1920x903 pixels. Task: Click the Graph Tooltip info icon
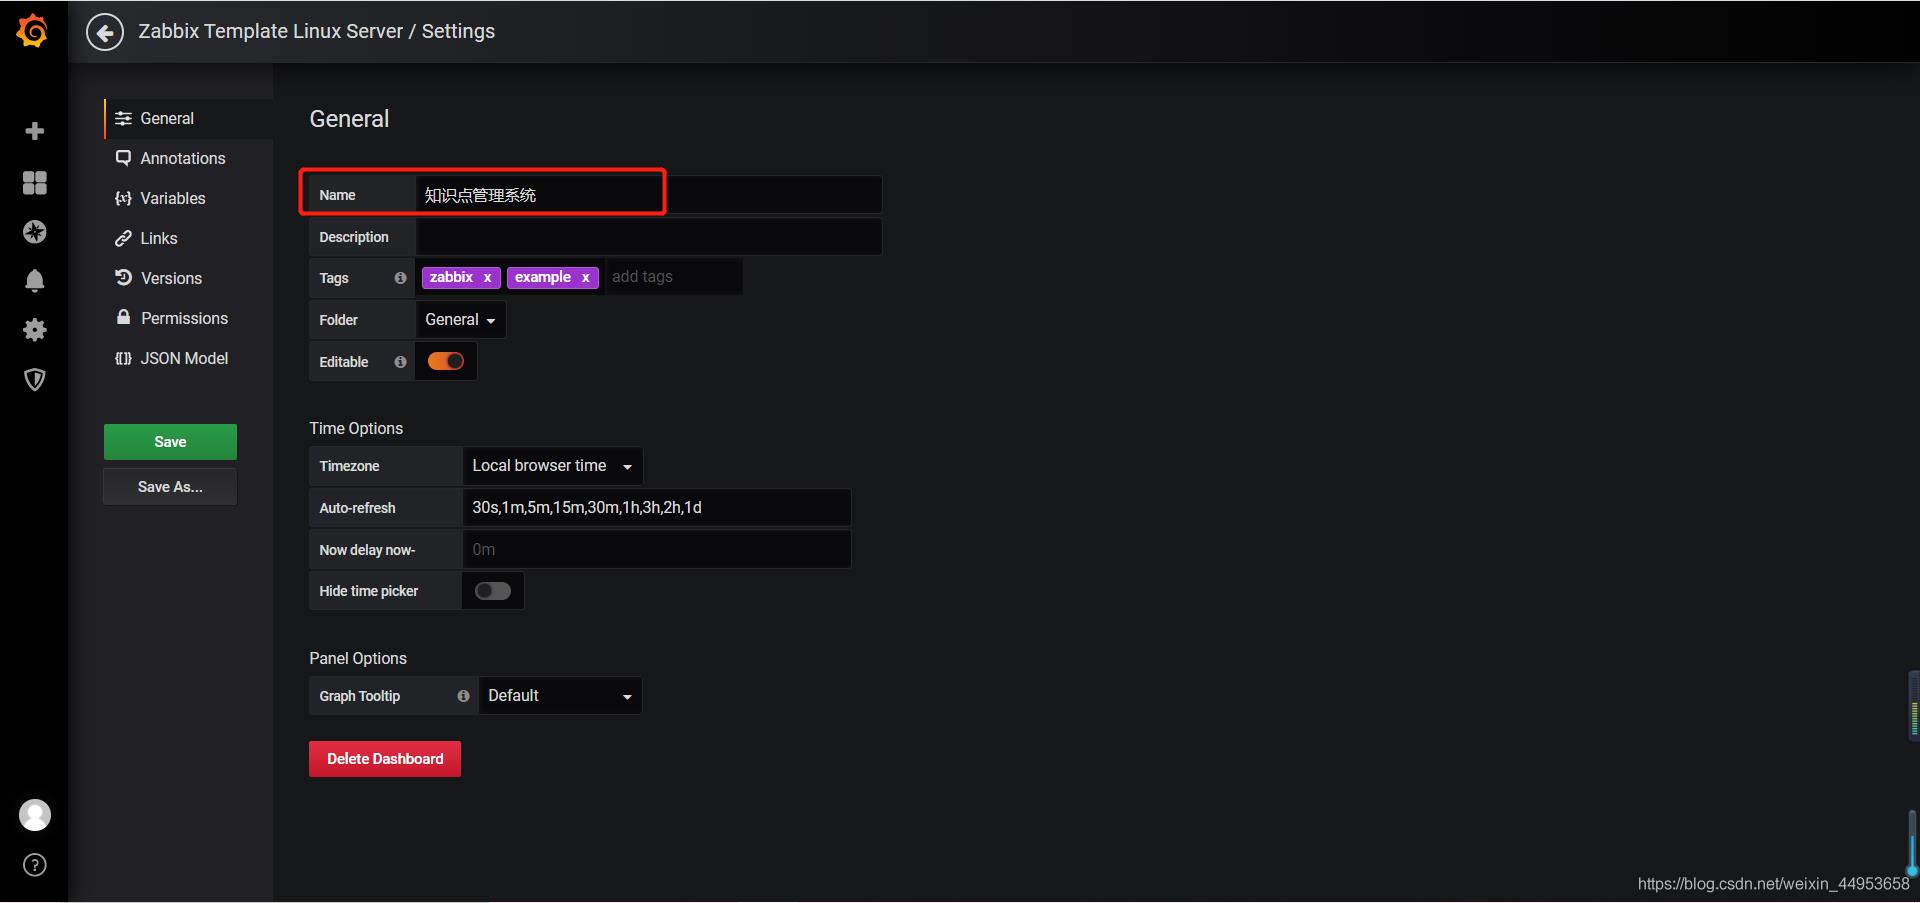[463, 696]
